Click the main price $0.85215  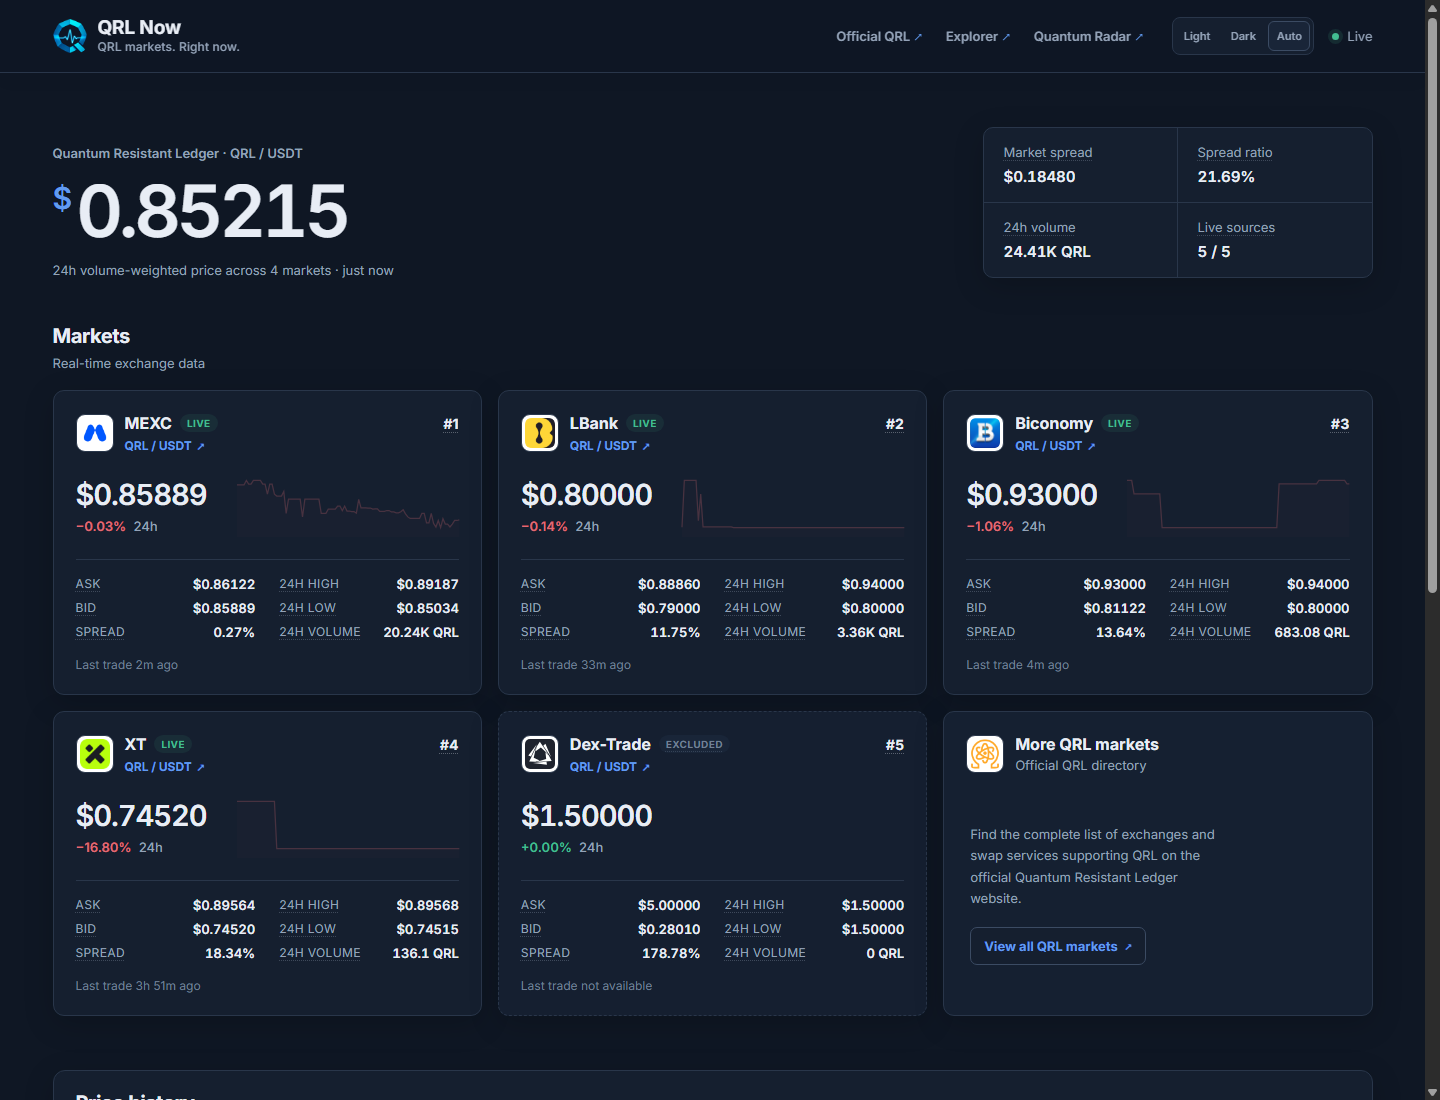point(200,211)
